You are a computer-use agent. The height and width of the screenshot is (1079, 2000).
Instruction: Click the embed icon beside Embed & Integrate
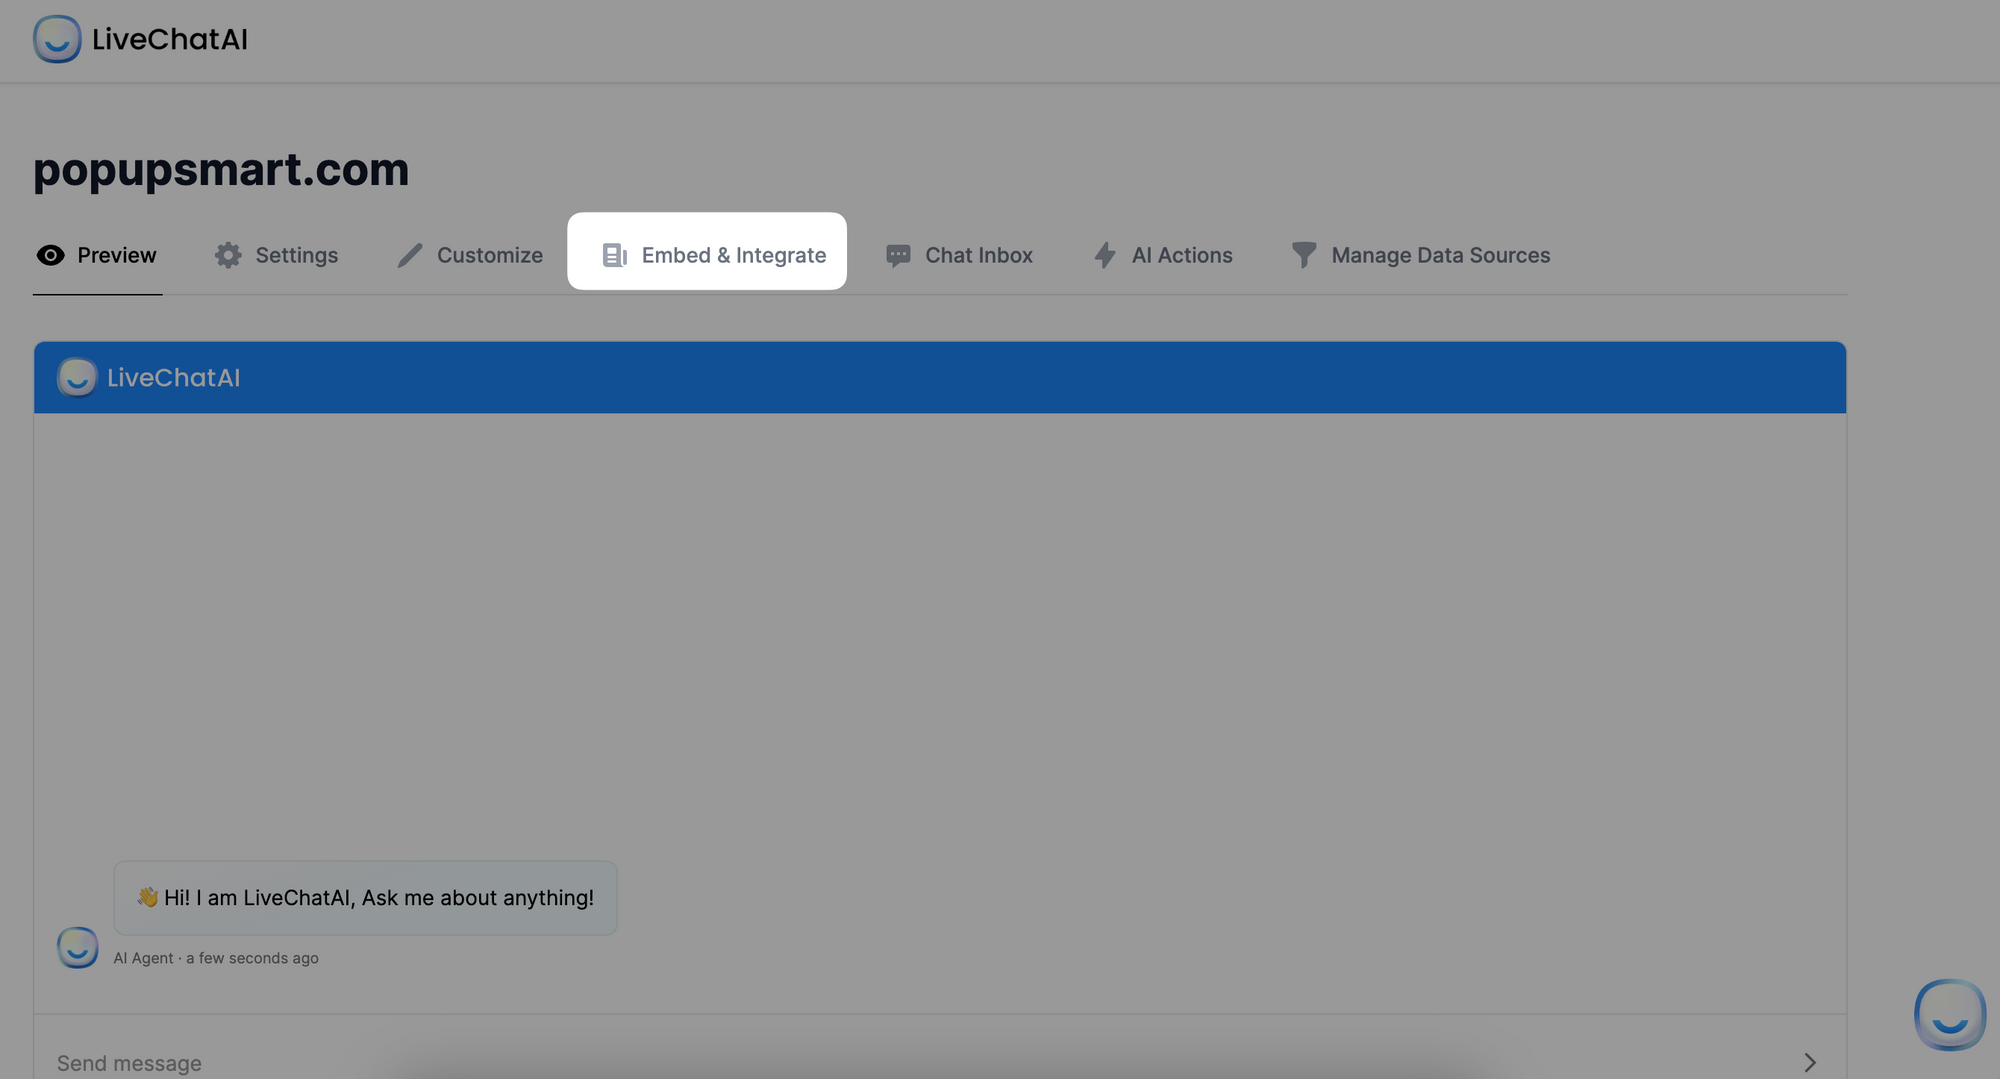coord(614,255)
